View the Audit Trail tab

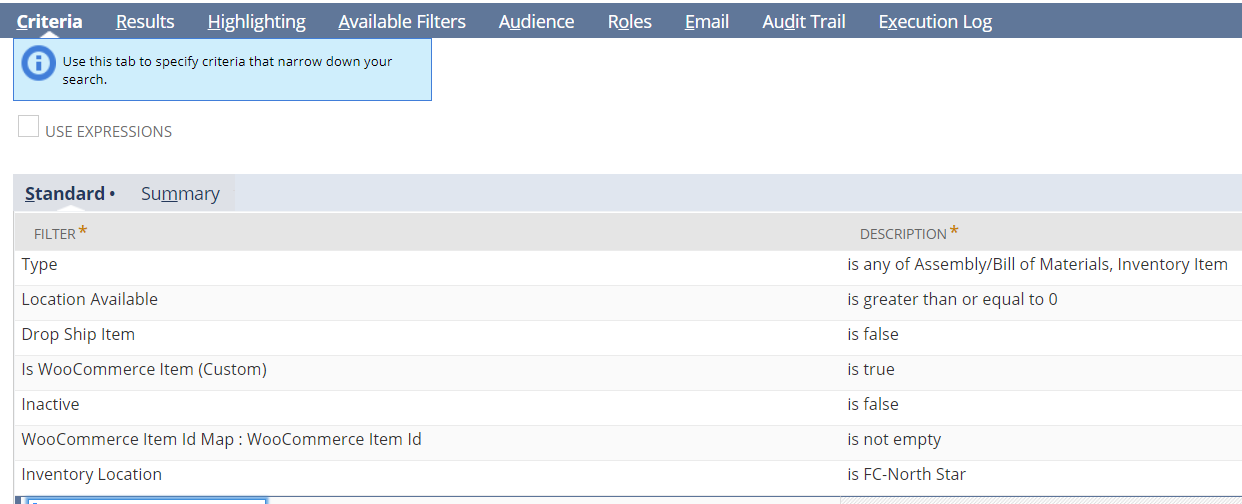coord(803,21)
